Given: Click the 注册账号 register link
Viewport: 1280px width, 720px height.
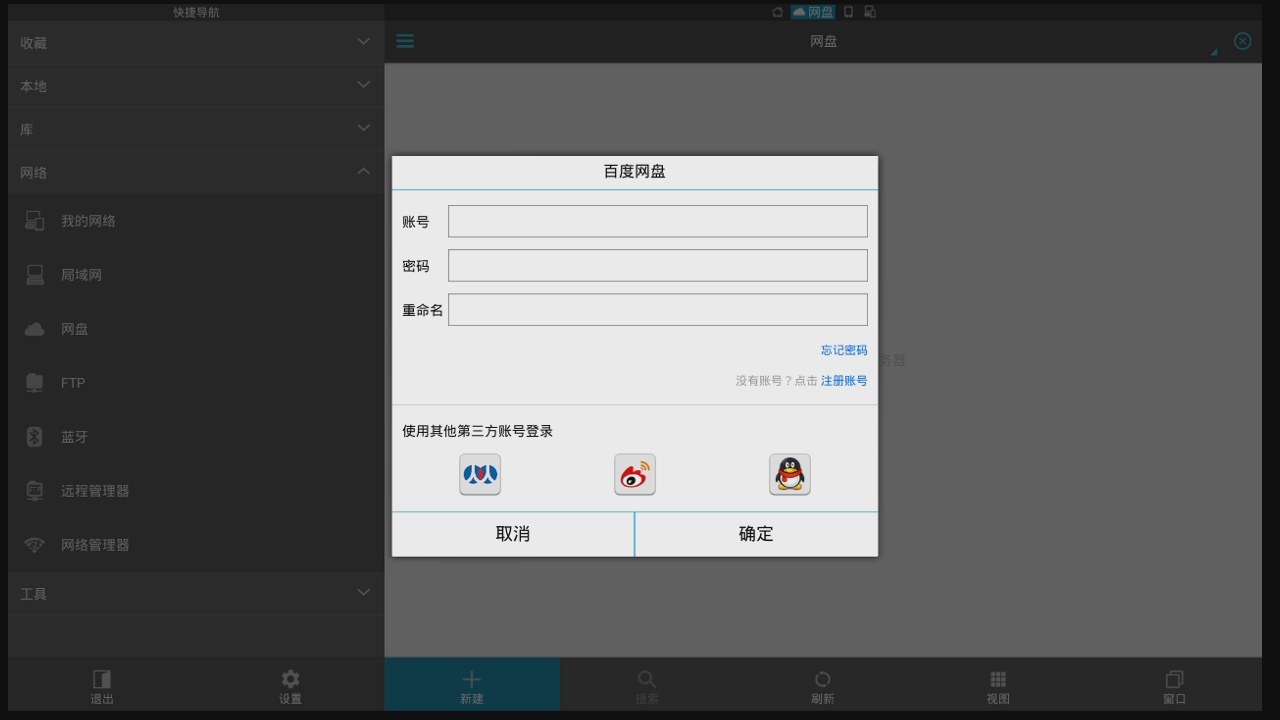Looking at the screenshot, I should point(844,381).
